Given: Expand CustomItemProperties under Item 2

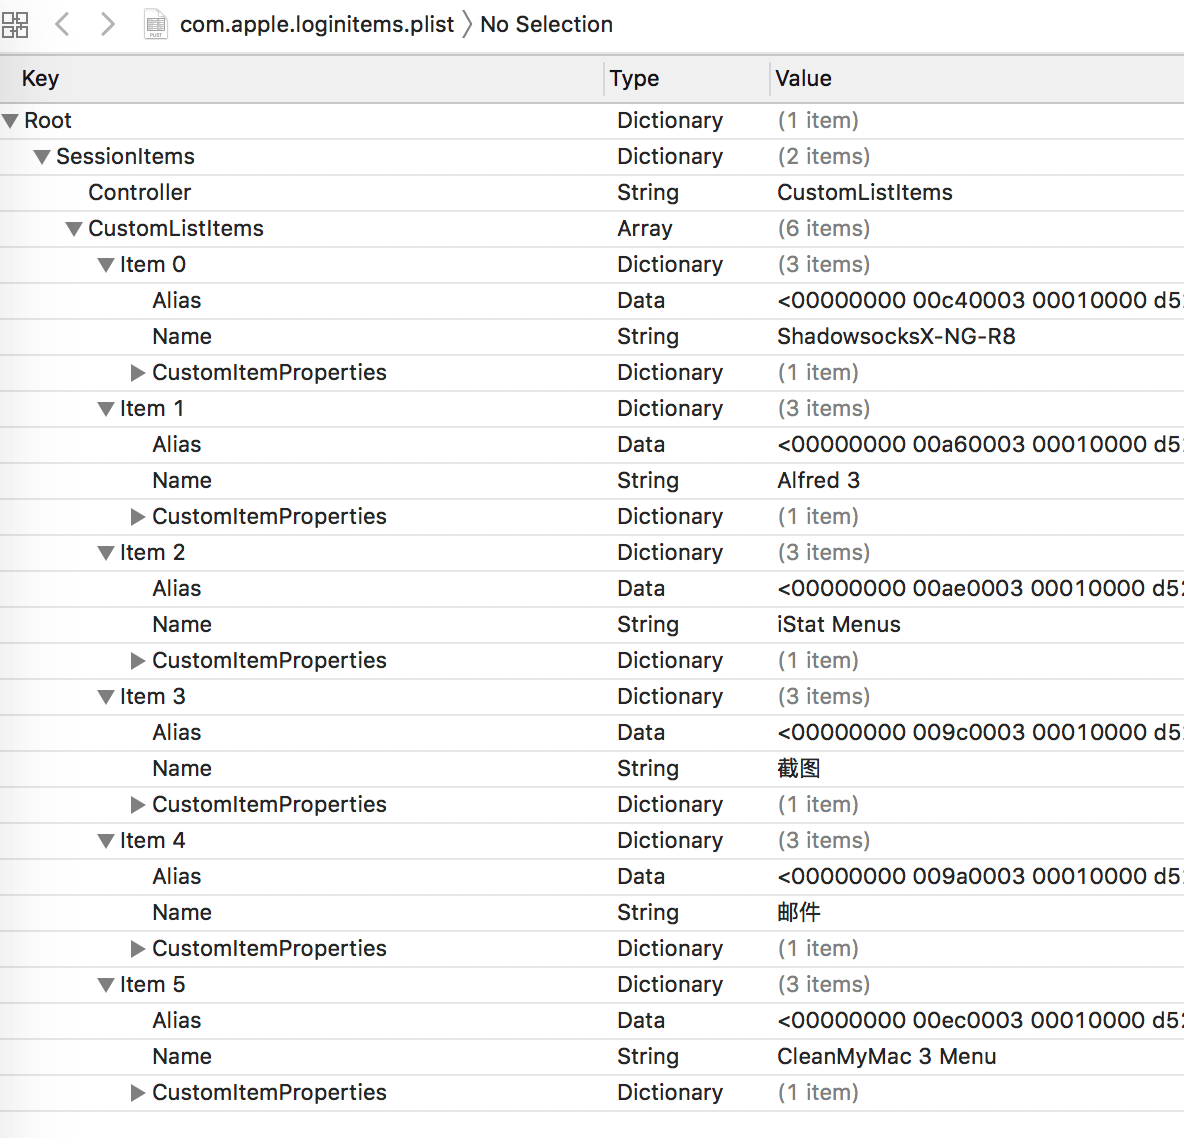Looking at the screenshot, I should pos(137,661).
